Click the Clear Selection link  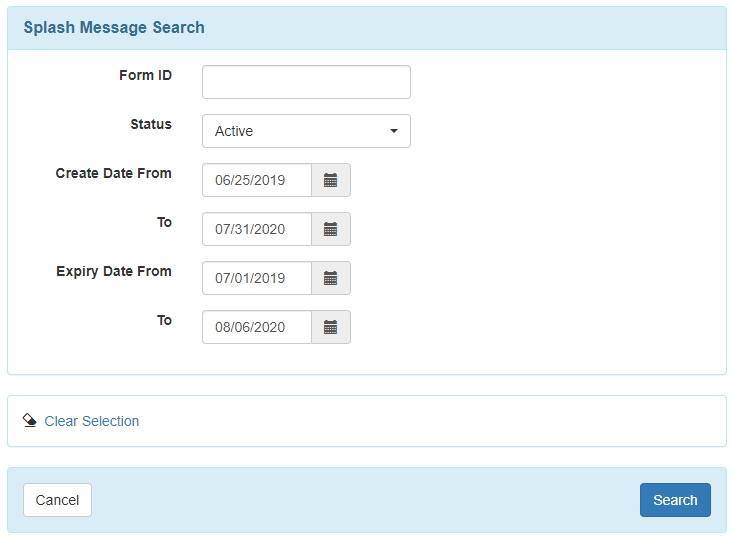pos(92,421)
